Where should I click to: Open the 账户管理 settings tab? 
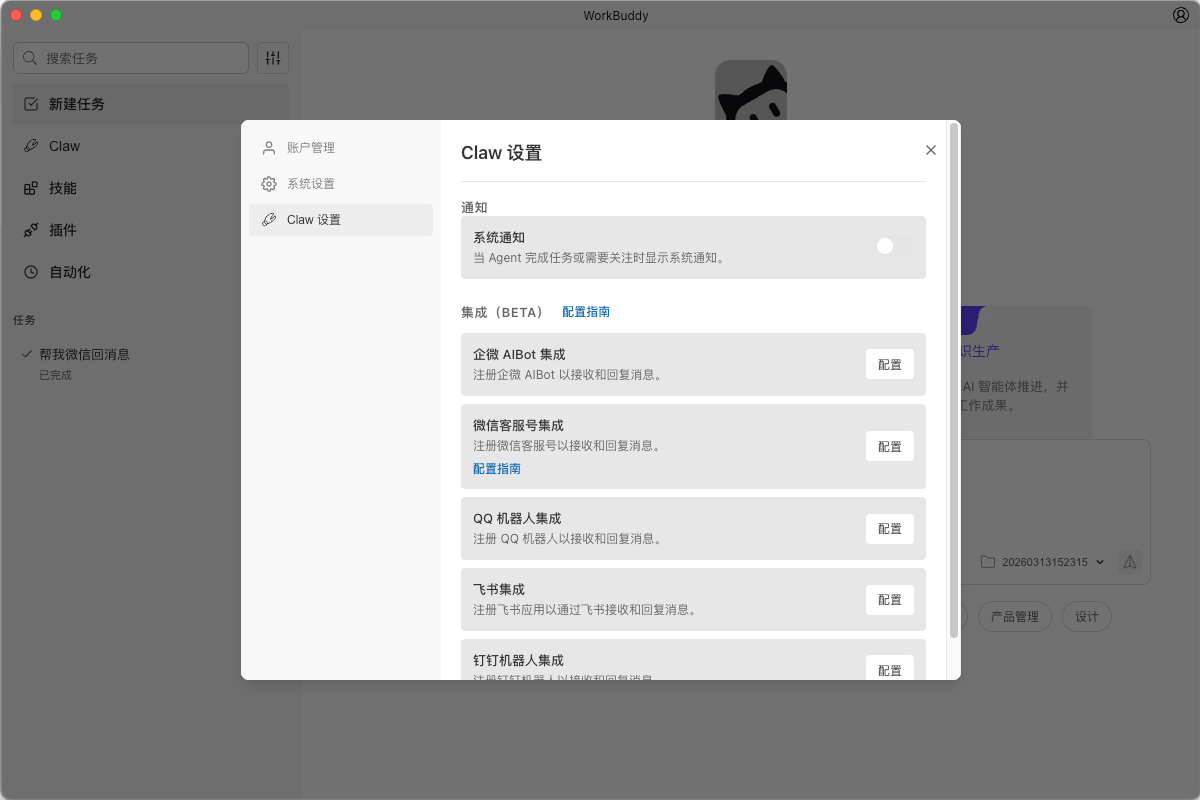[x=341, y=148]
